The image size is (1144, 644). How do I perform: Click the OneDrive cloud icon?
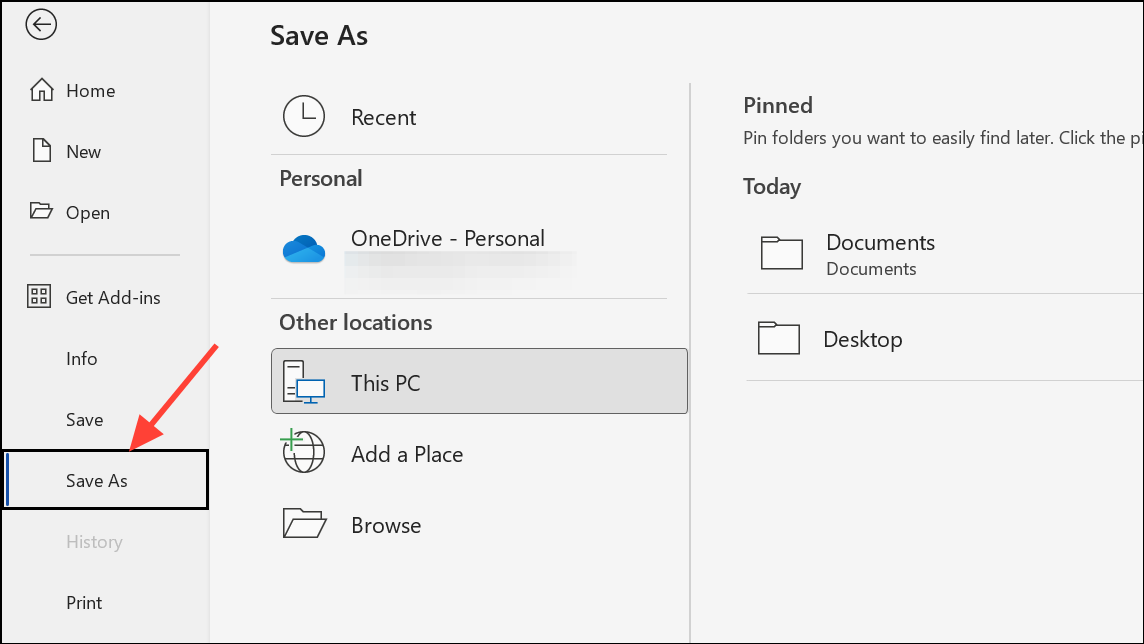pyautogui.click(x=304, y=250)
